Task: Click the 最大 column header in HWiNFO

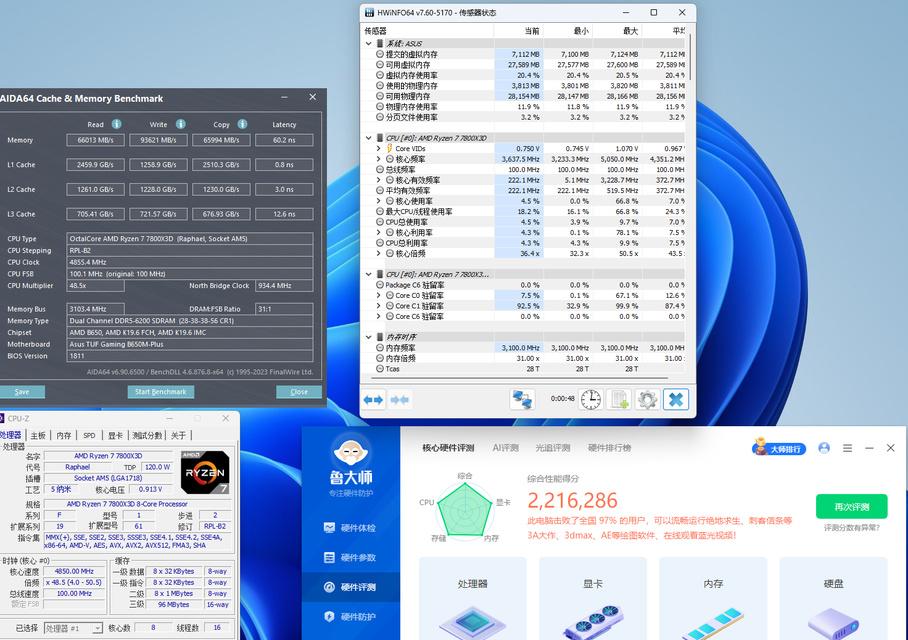Action: [x=631, y=31]
